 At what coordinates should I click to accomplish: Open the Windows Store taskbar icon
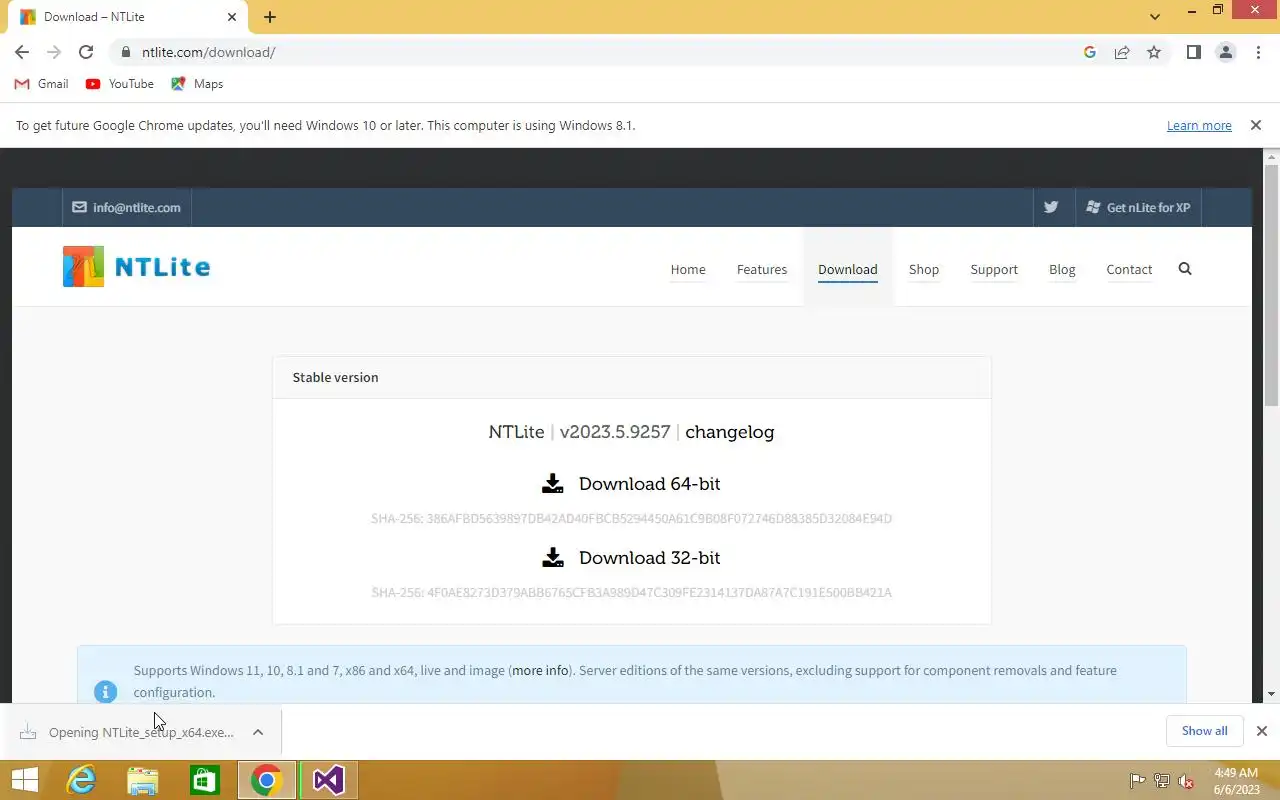pyautogui.click(x=204, y=780)
